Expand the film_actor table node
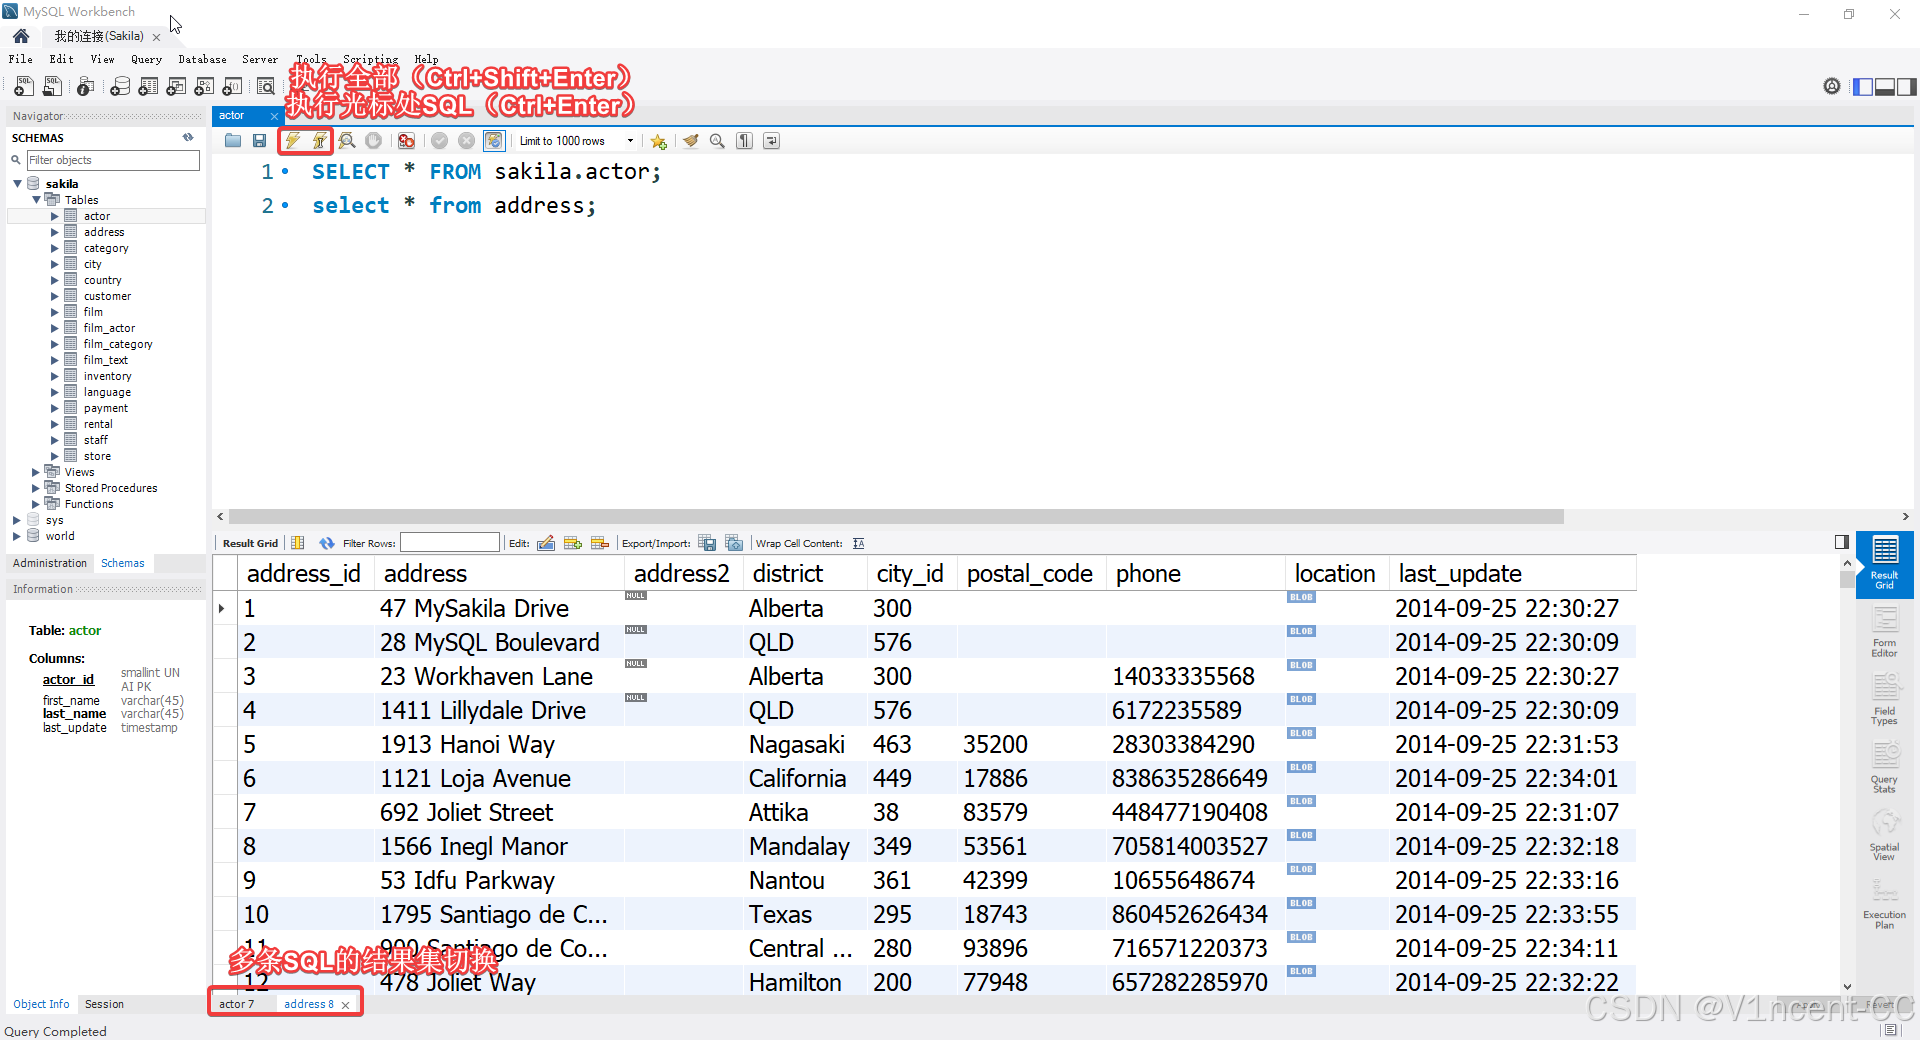1920x1040 pixels. 55,328
